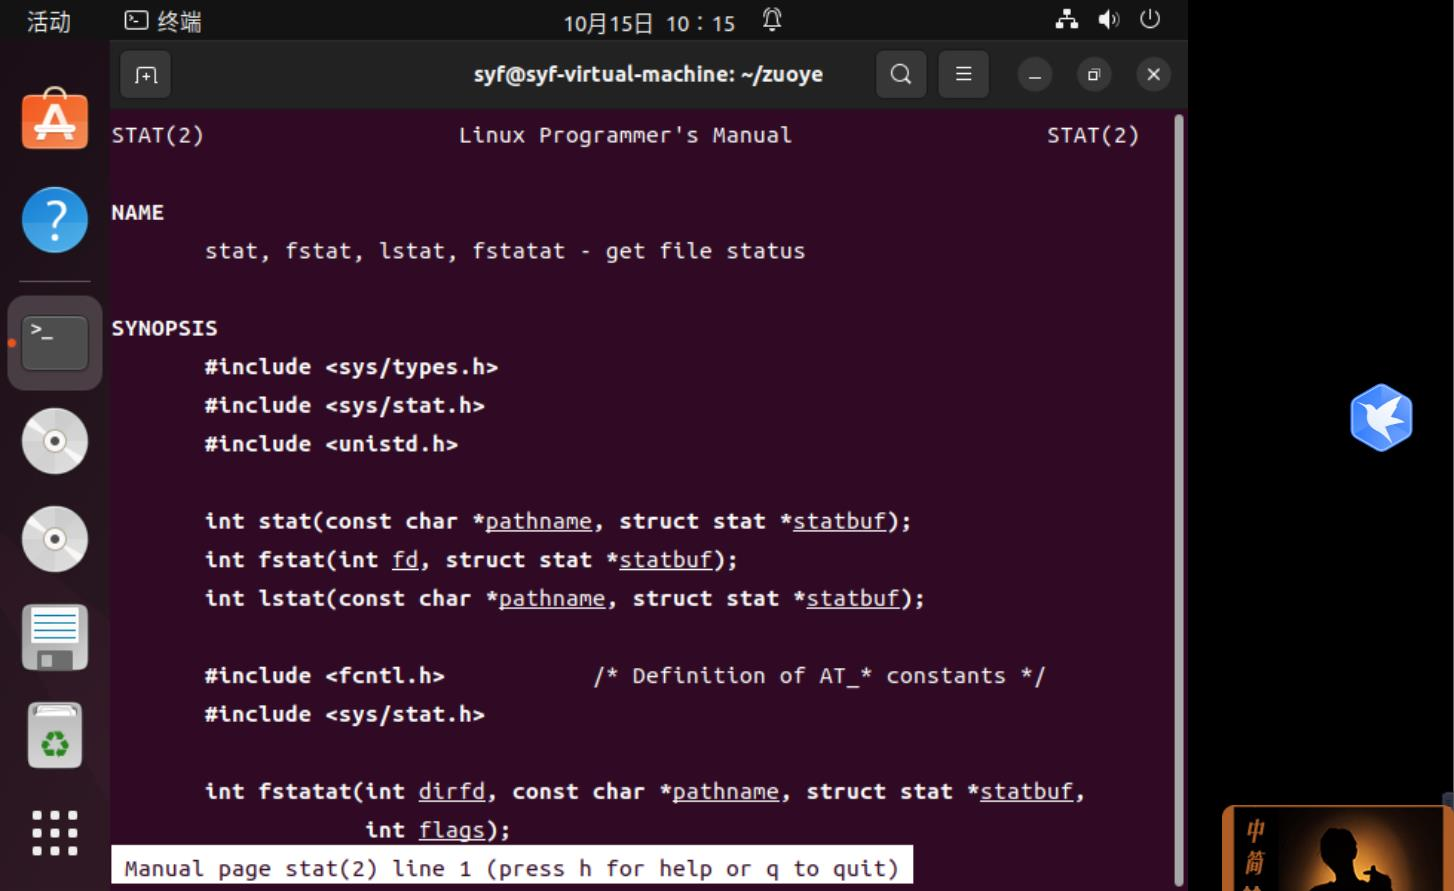Show the applications grid
Screen dimensions: 1454x891
(x=55, y=833)
